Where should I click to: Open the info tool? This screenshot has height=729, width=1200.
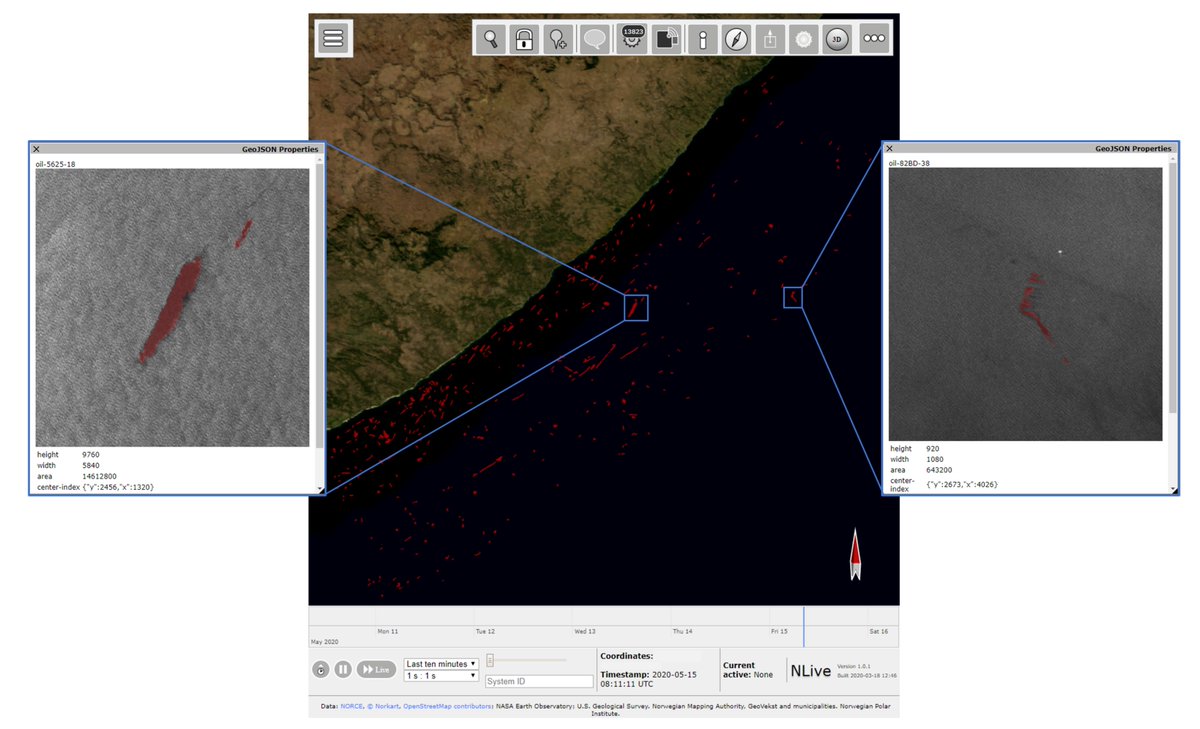click(702, 38)
